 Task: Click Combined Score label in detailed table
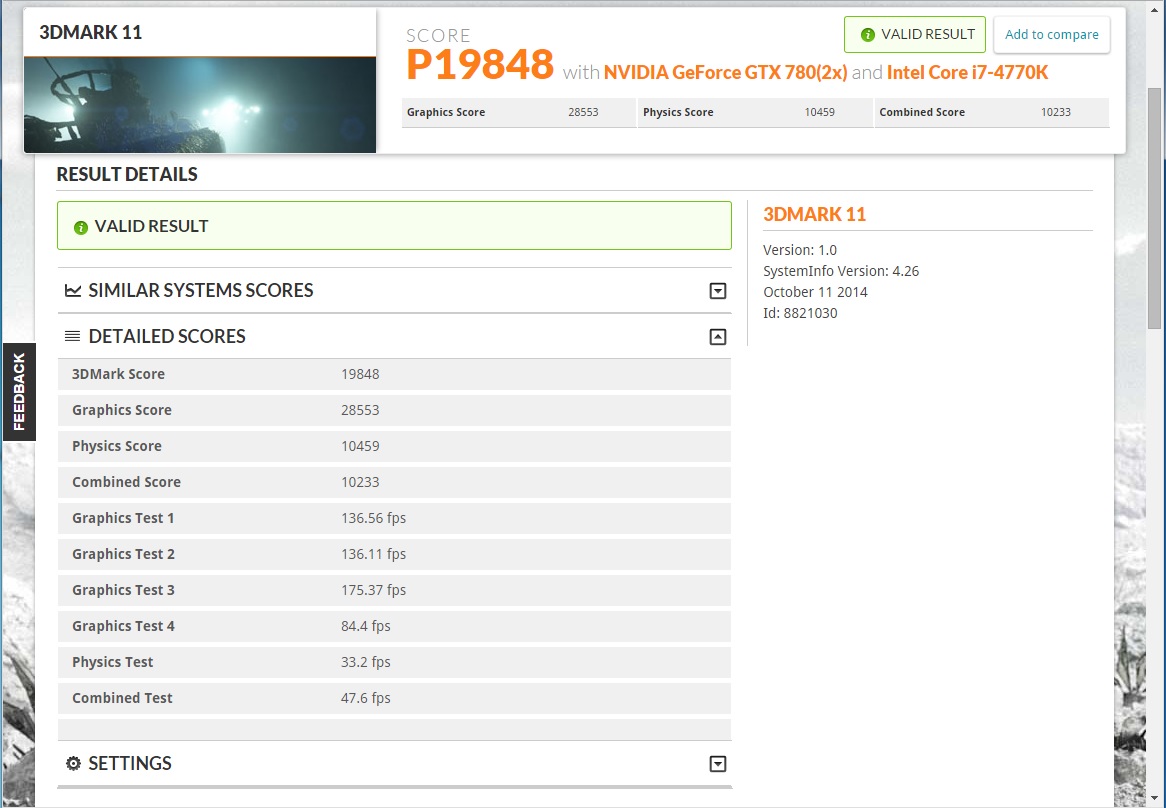[x=126, y=482]
